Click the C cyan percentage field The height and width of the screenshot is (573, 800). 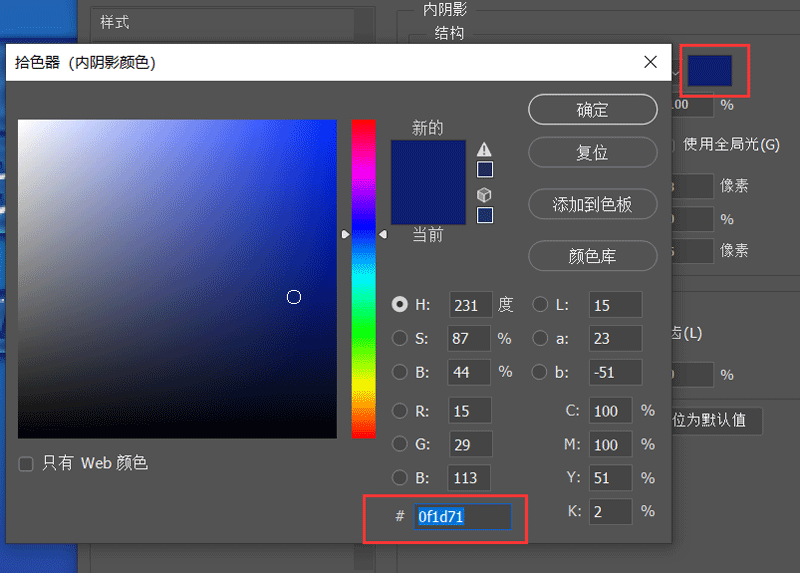[x=611, y=411]
